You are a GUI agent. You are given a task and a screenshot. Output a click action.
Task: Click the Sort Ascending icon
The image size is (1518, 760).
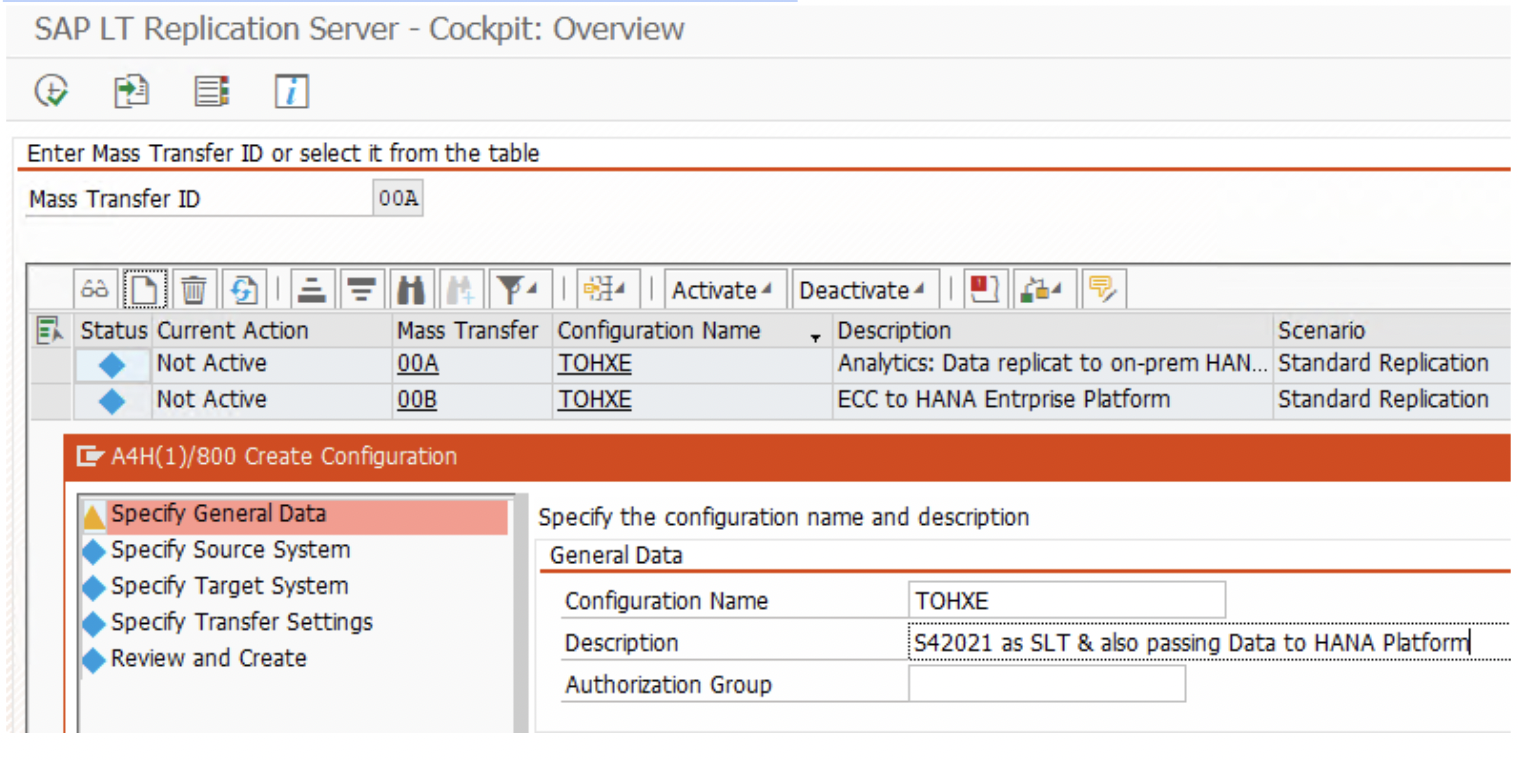tap(313, 290)
